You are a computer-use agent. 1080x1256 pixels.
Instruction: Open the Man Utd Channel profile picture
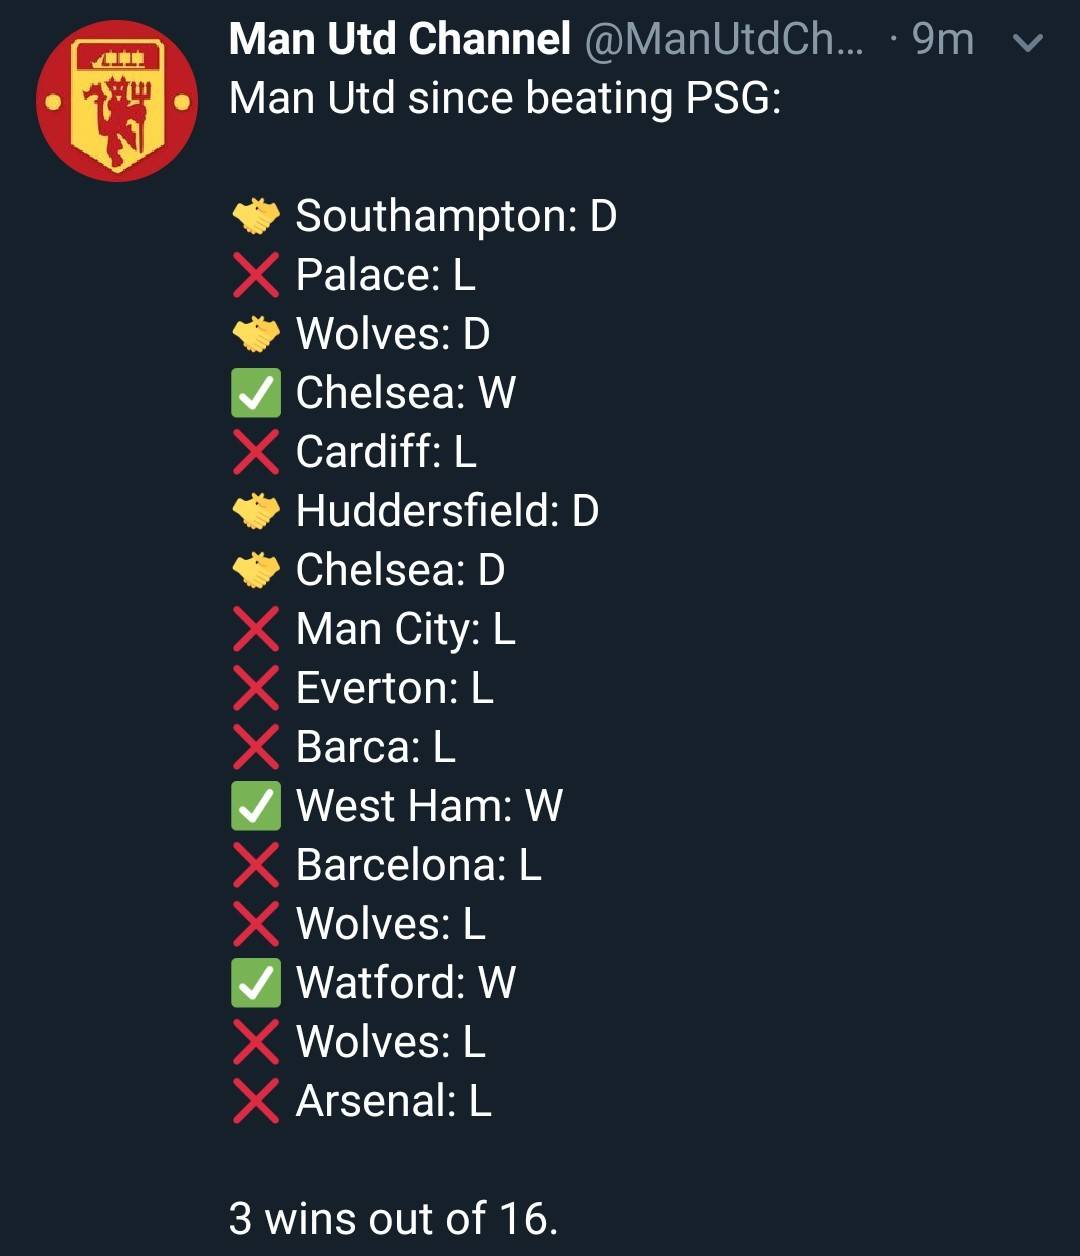[117, 101]
